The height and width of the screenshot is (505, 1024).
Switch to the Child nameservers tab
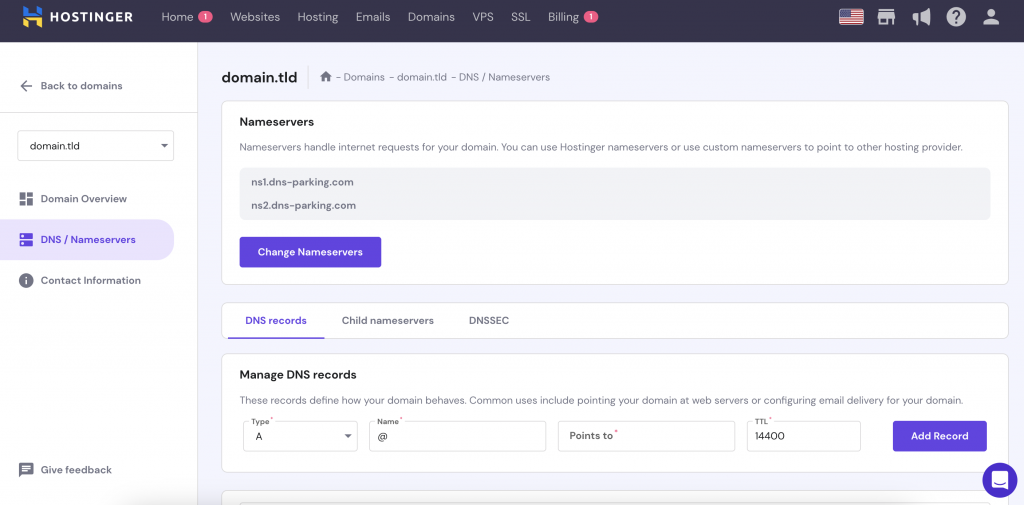click(387, 321)
